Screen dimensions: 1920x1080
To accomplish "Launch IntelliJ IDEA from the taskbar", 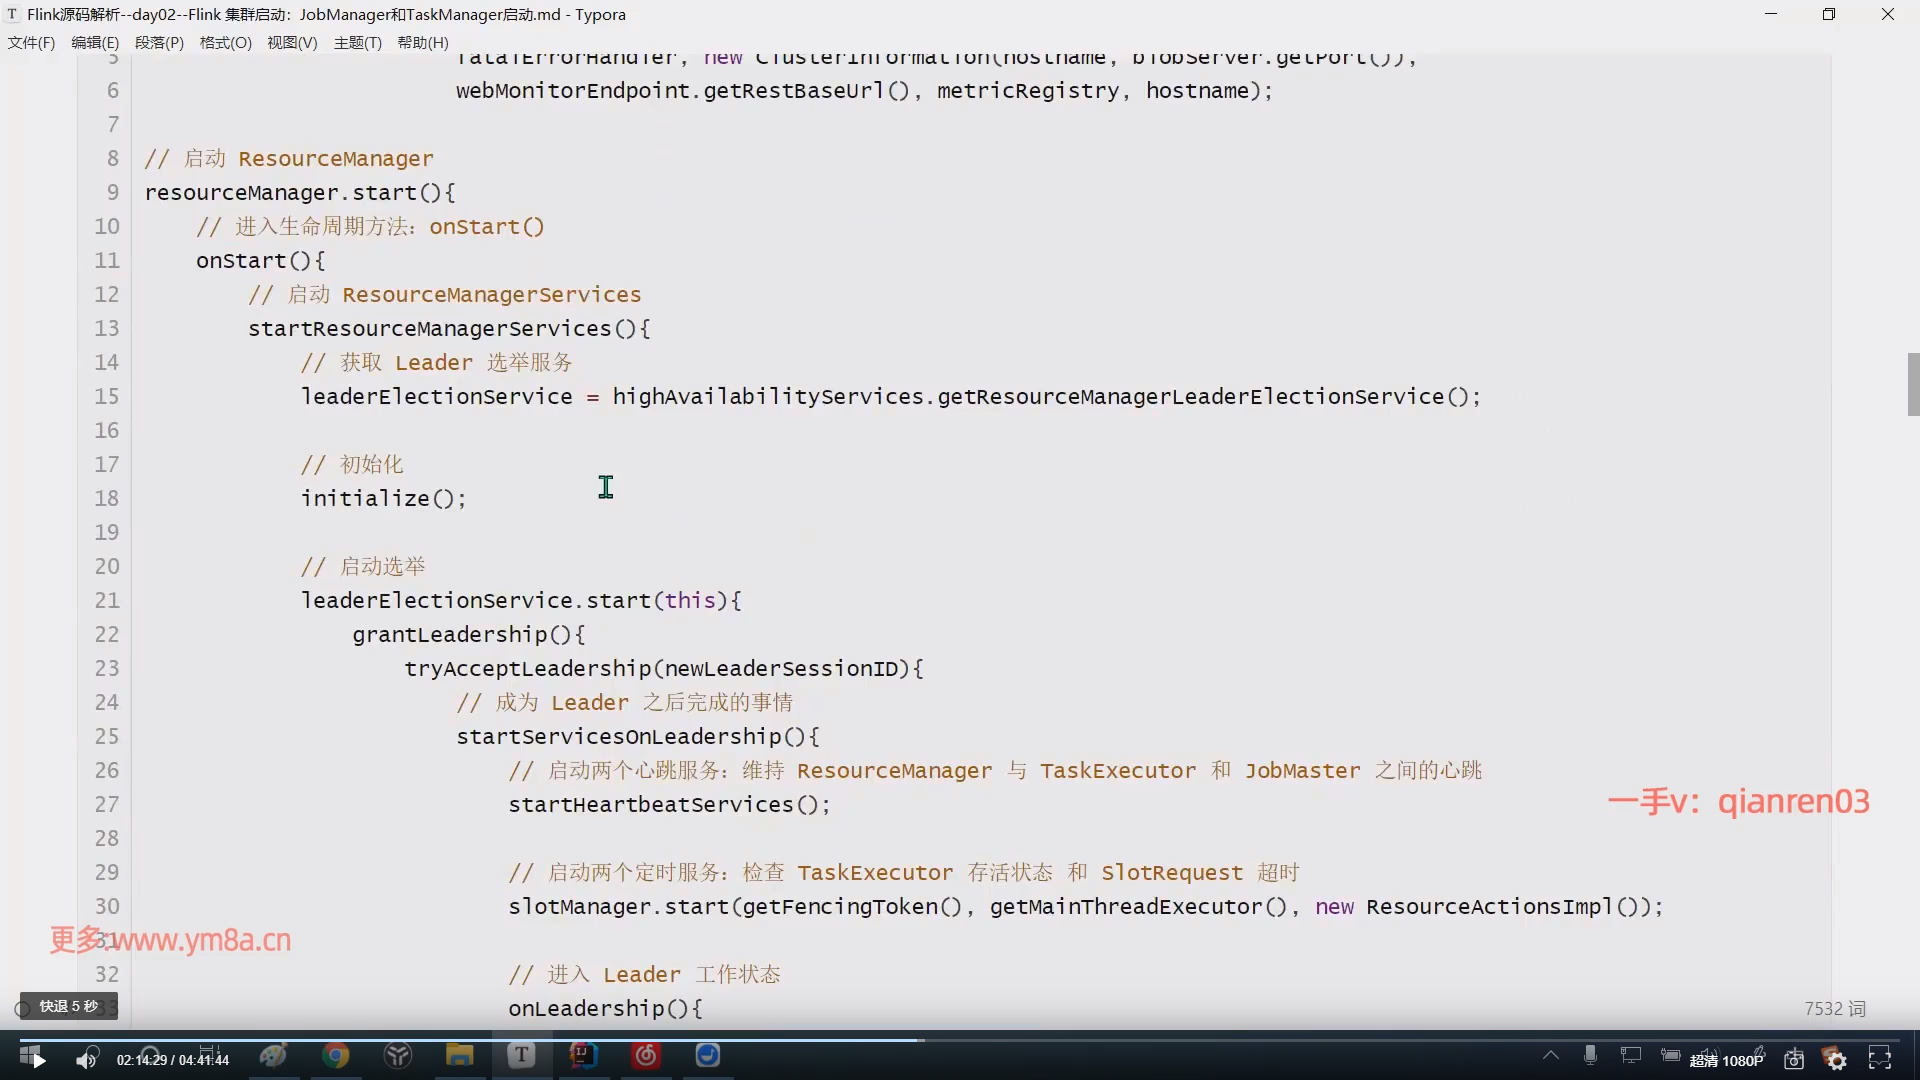I will coord(584,1055).
